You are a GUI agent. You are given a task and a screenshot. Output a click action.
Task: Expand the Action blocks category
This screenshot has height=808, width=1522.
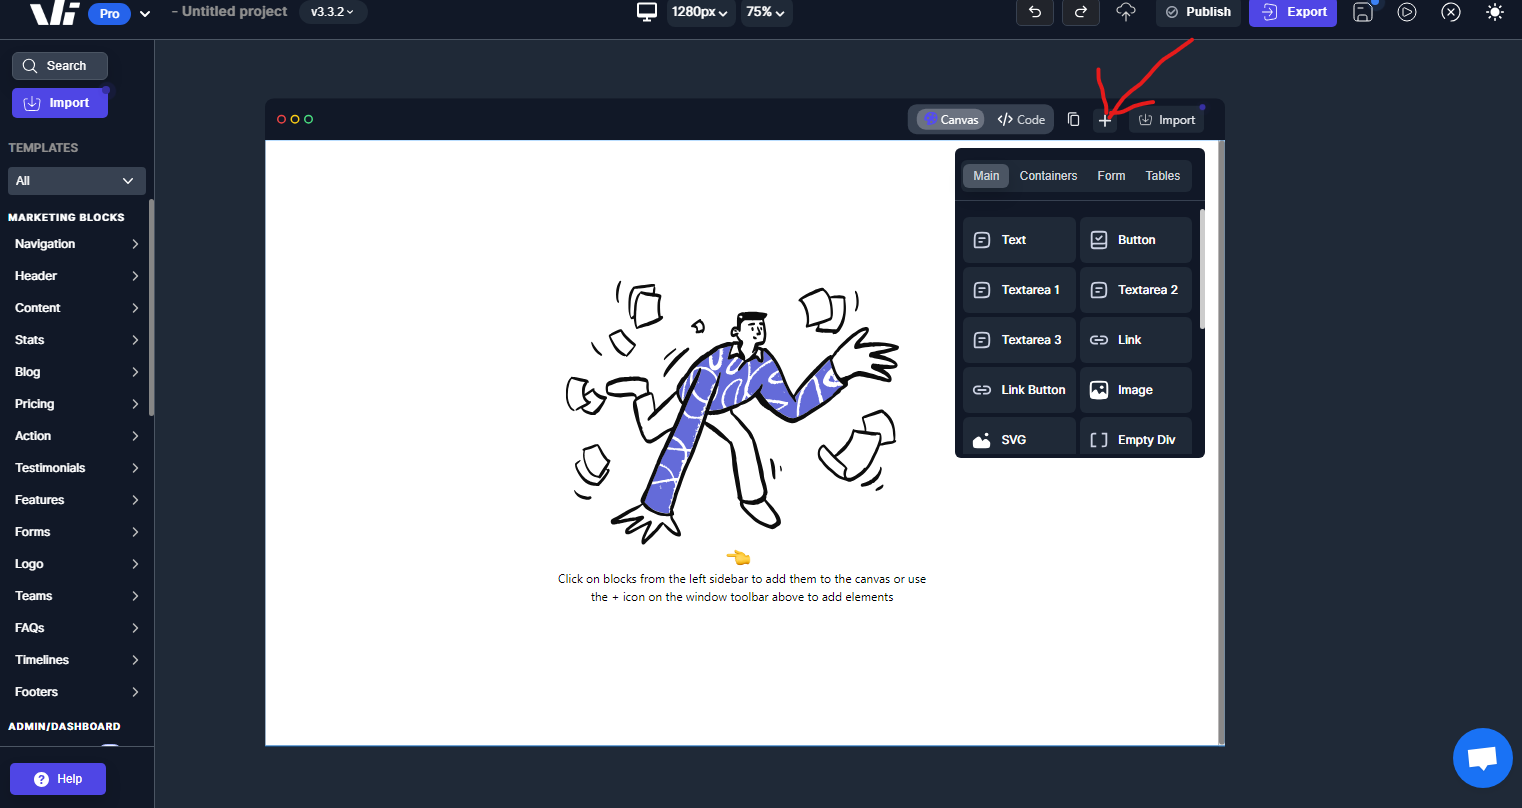76,436
